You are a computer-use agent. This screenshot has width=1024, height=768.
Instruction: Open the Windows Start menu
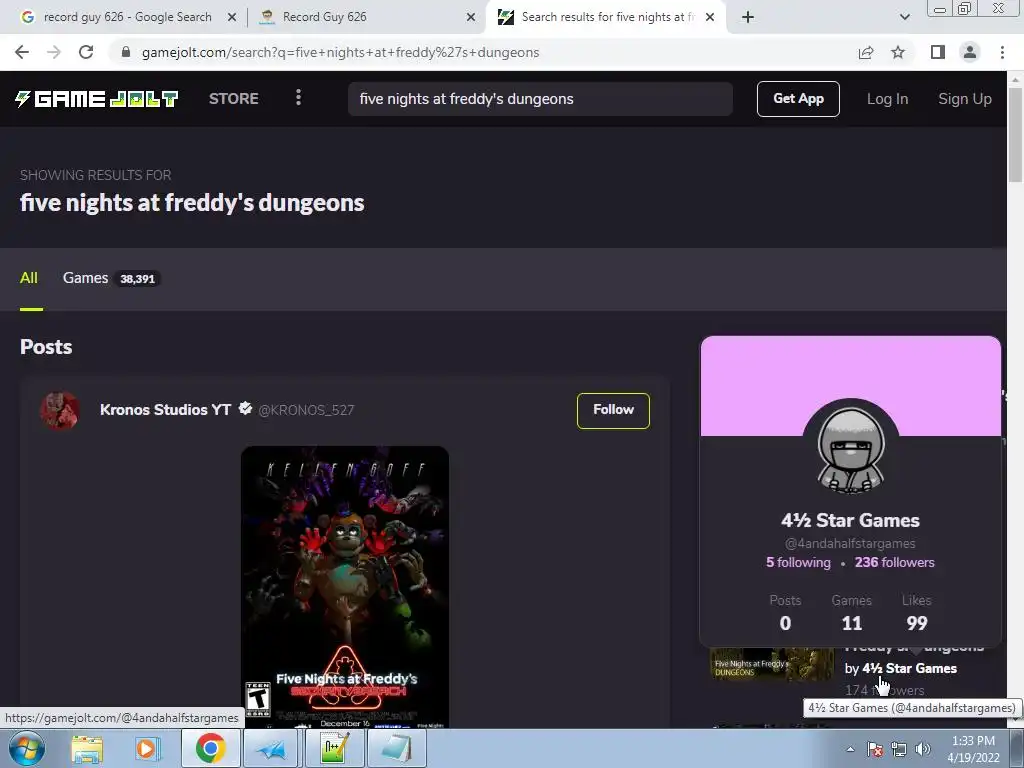tap(26, 749)
